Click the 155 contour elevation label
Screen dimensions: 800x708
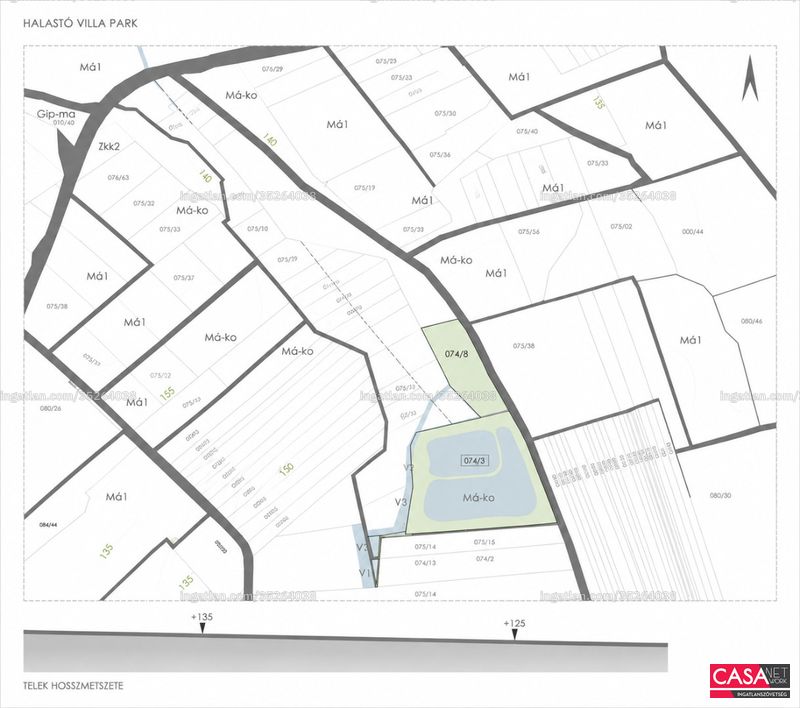coord(167,393)
